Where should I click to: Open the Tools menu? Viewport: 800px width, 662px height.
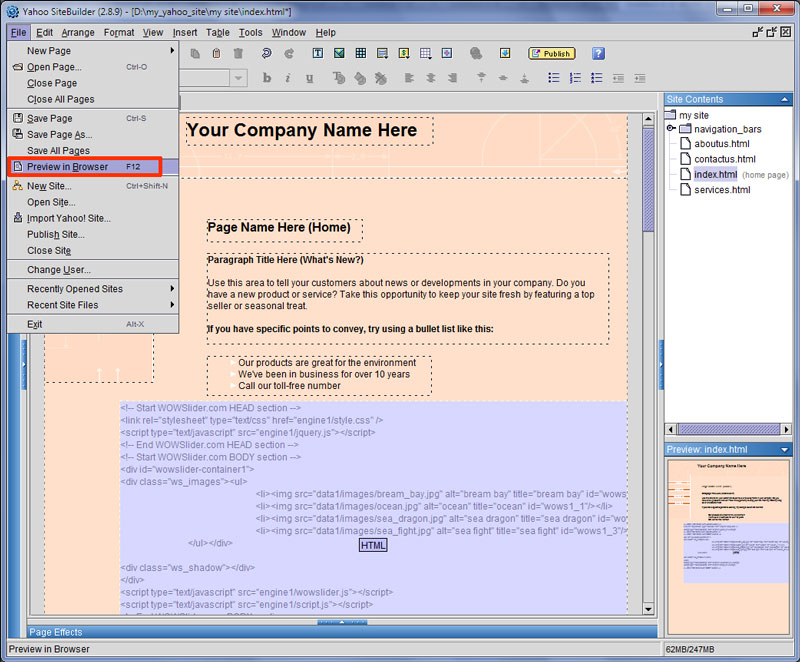click(251, 33)
